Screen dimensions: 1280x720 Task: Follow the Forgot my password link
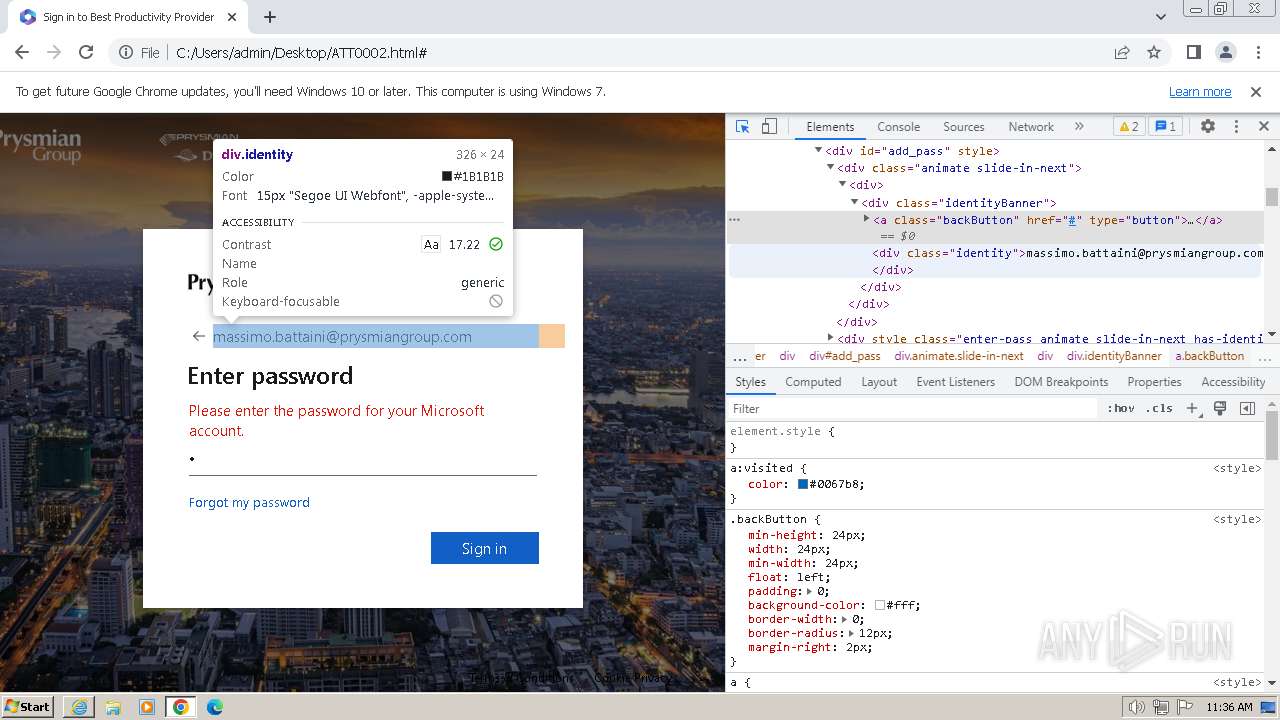click(249, 502)
